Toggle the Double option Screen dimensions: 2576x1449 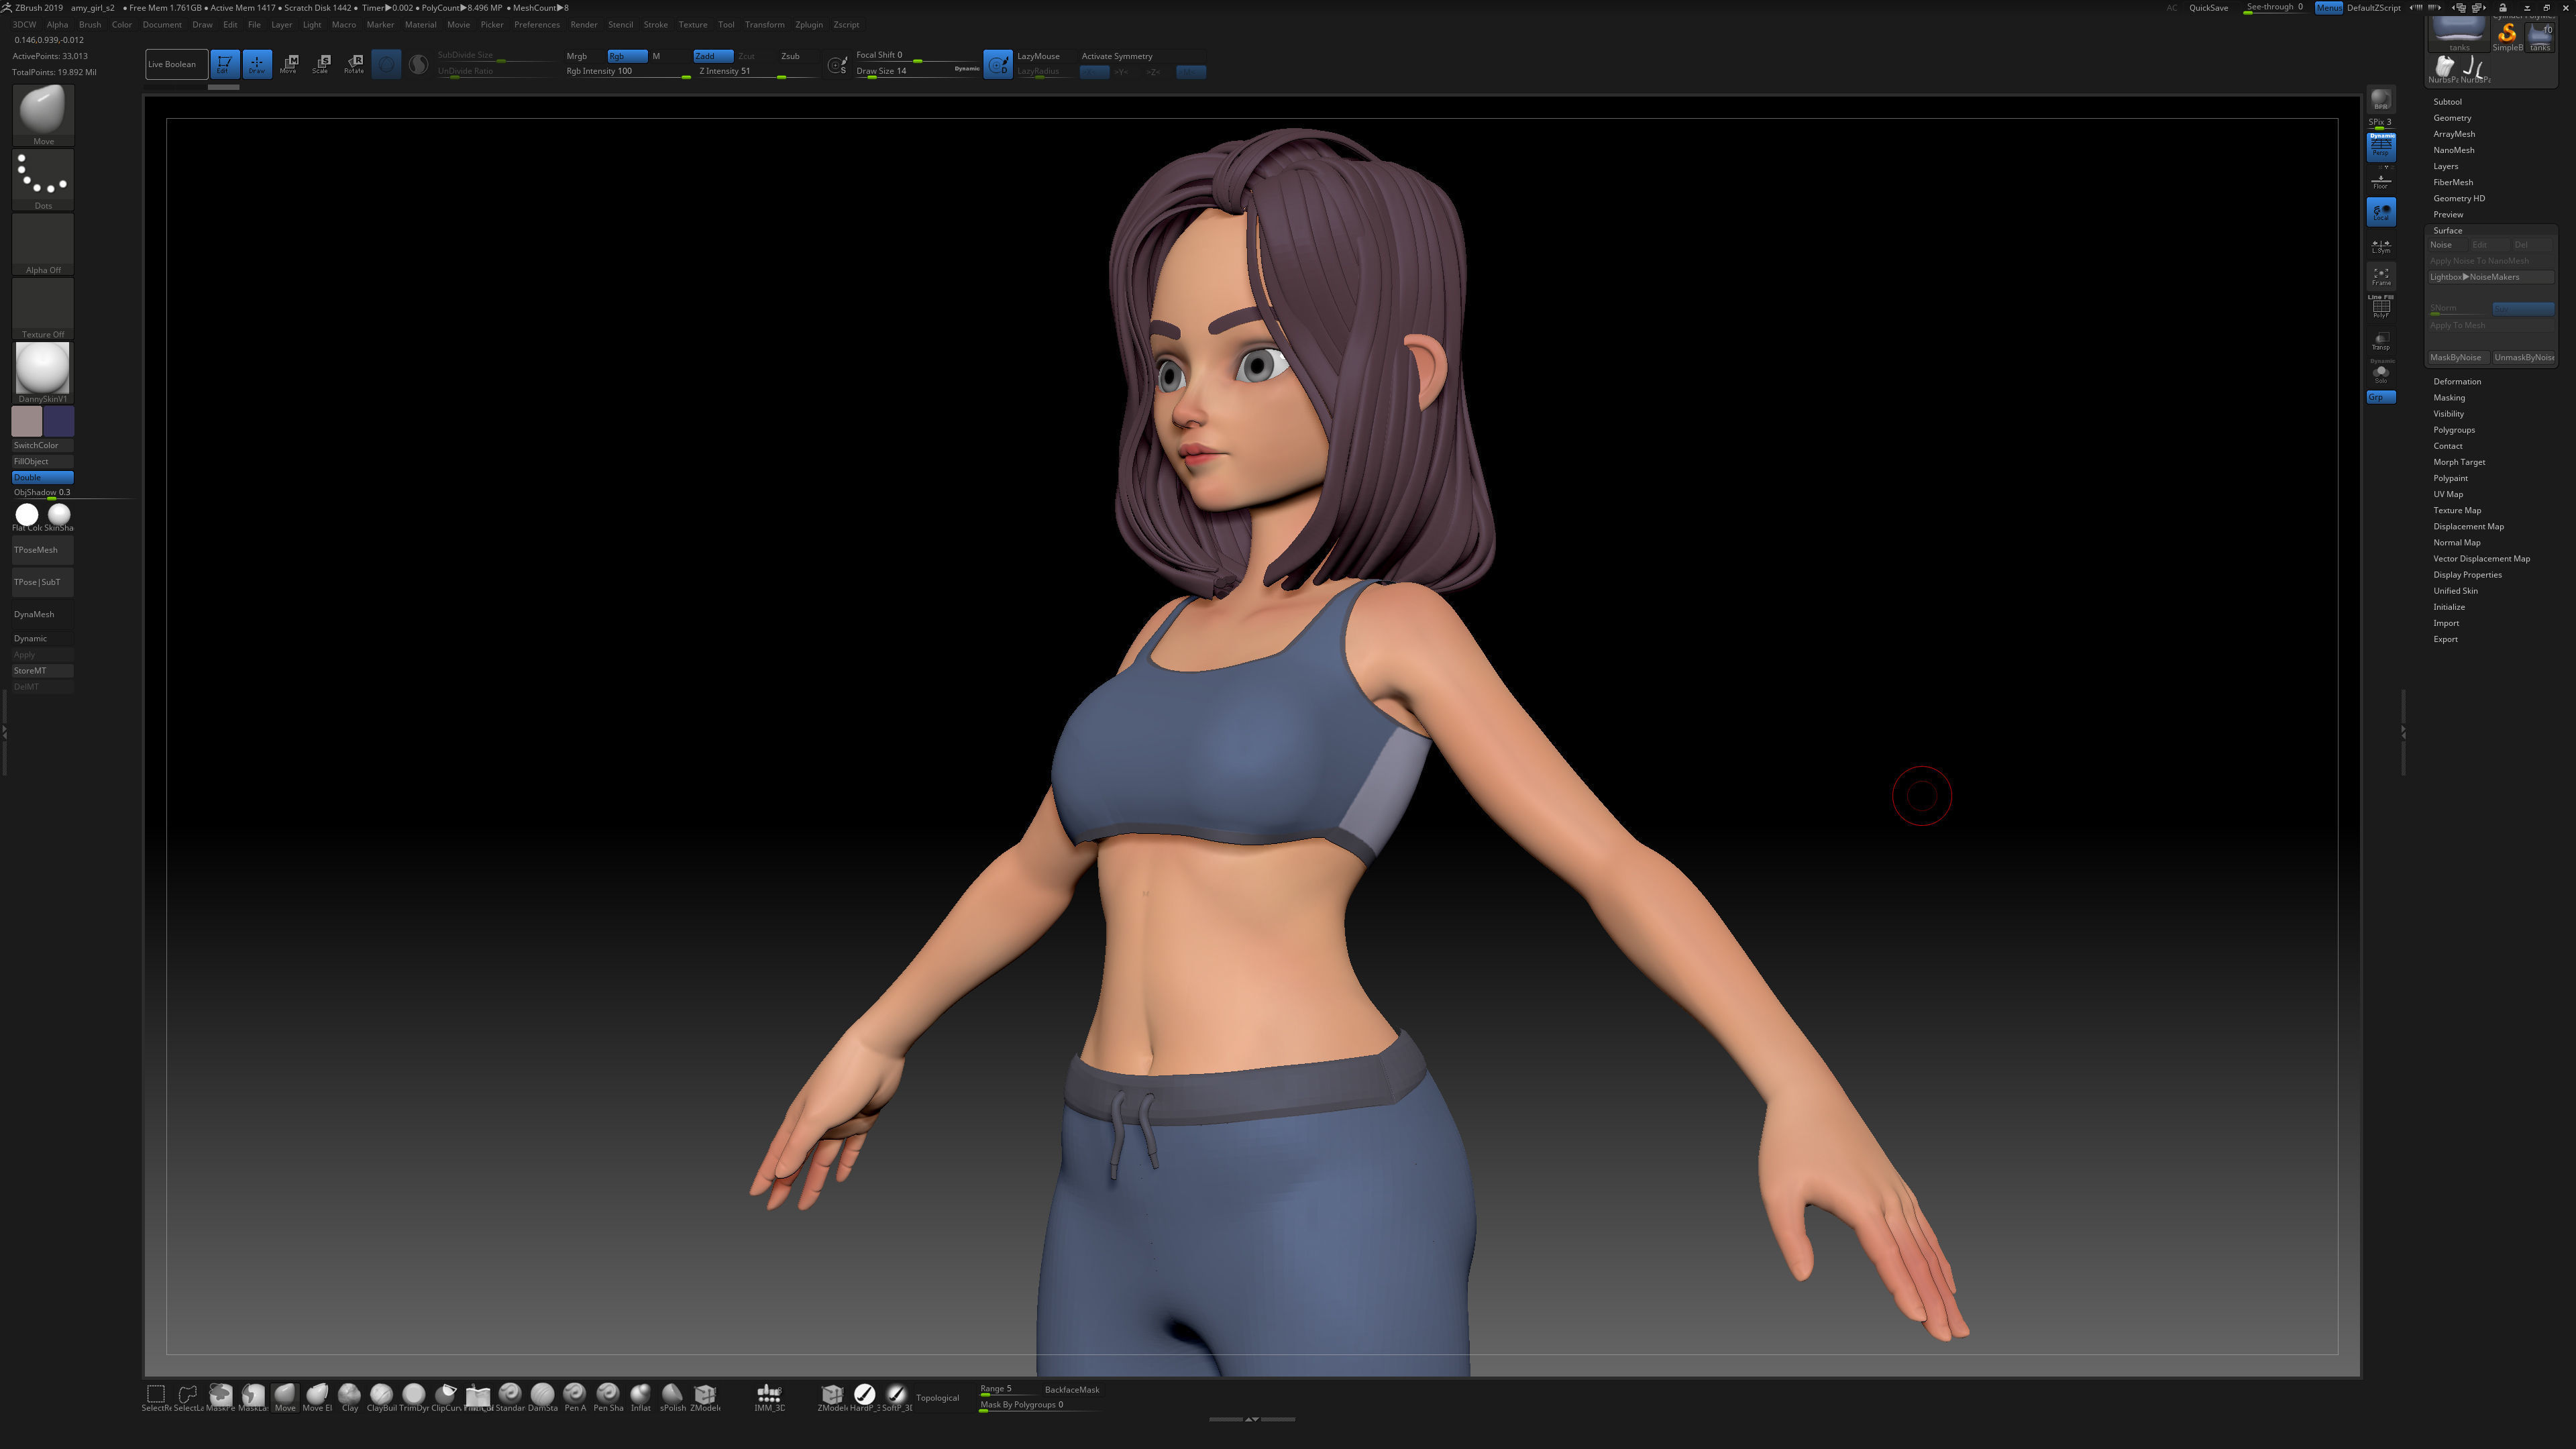43,477
